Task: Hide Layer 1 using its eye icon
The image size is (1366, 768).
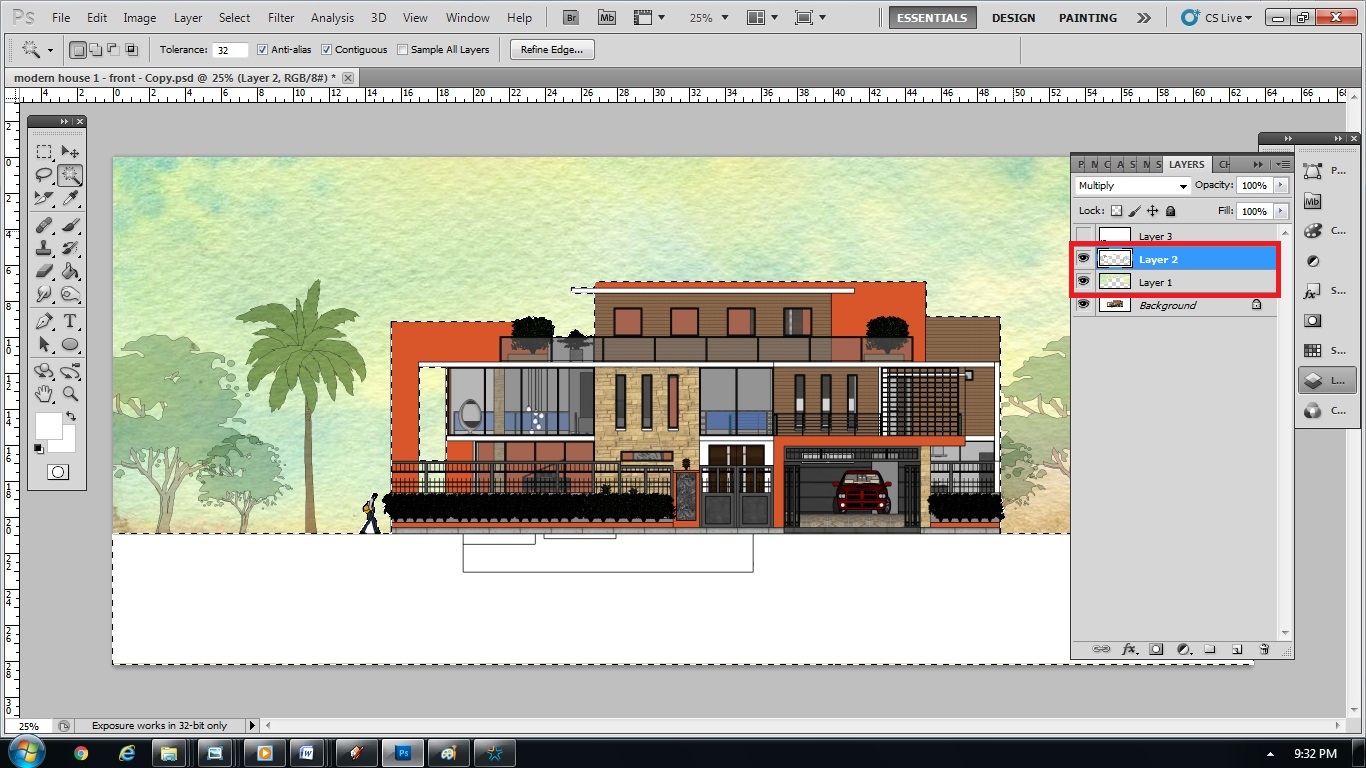Action: tap(1083, 281)
